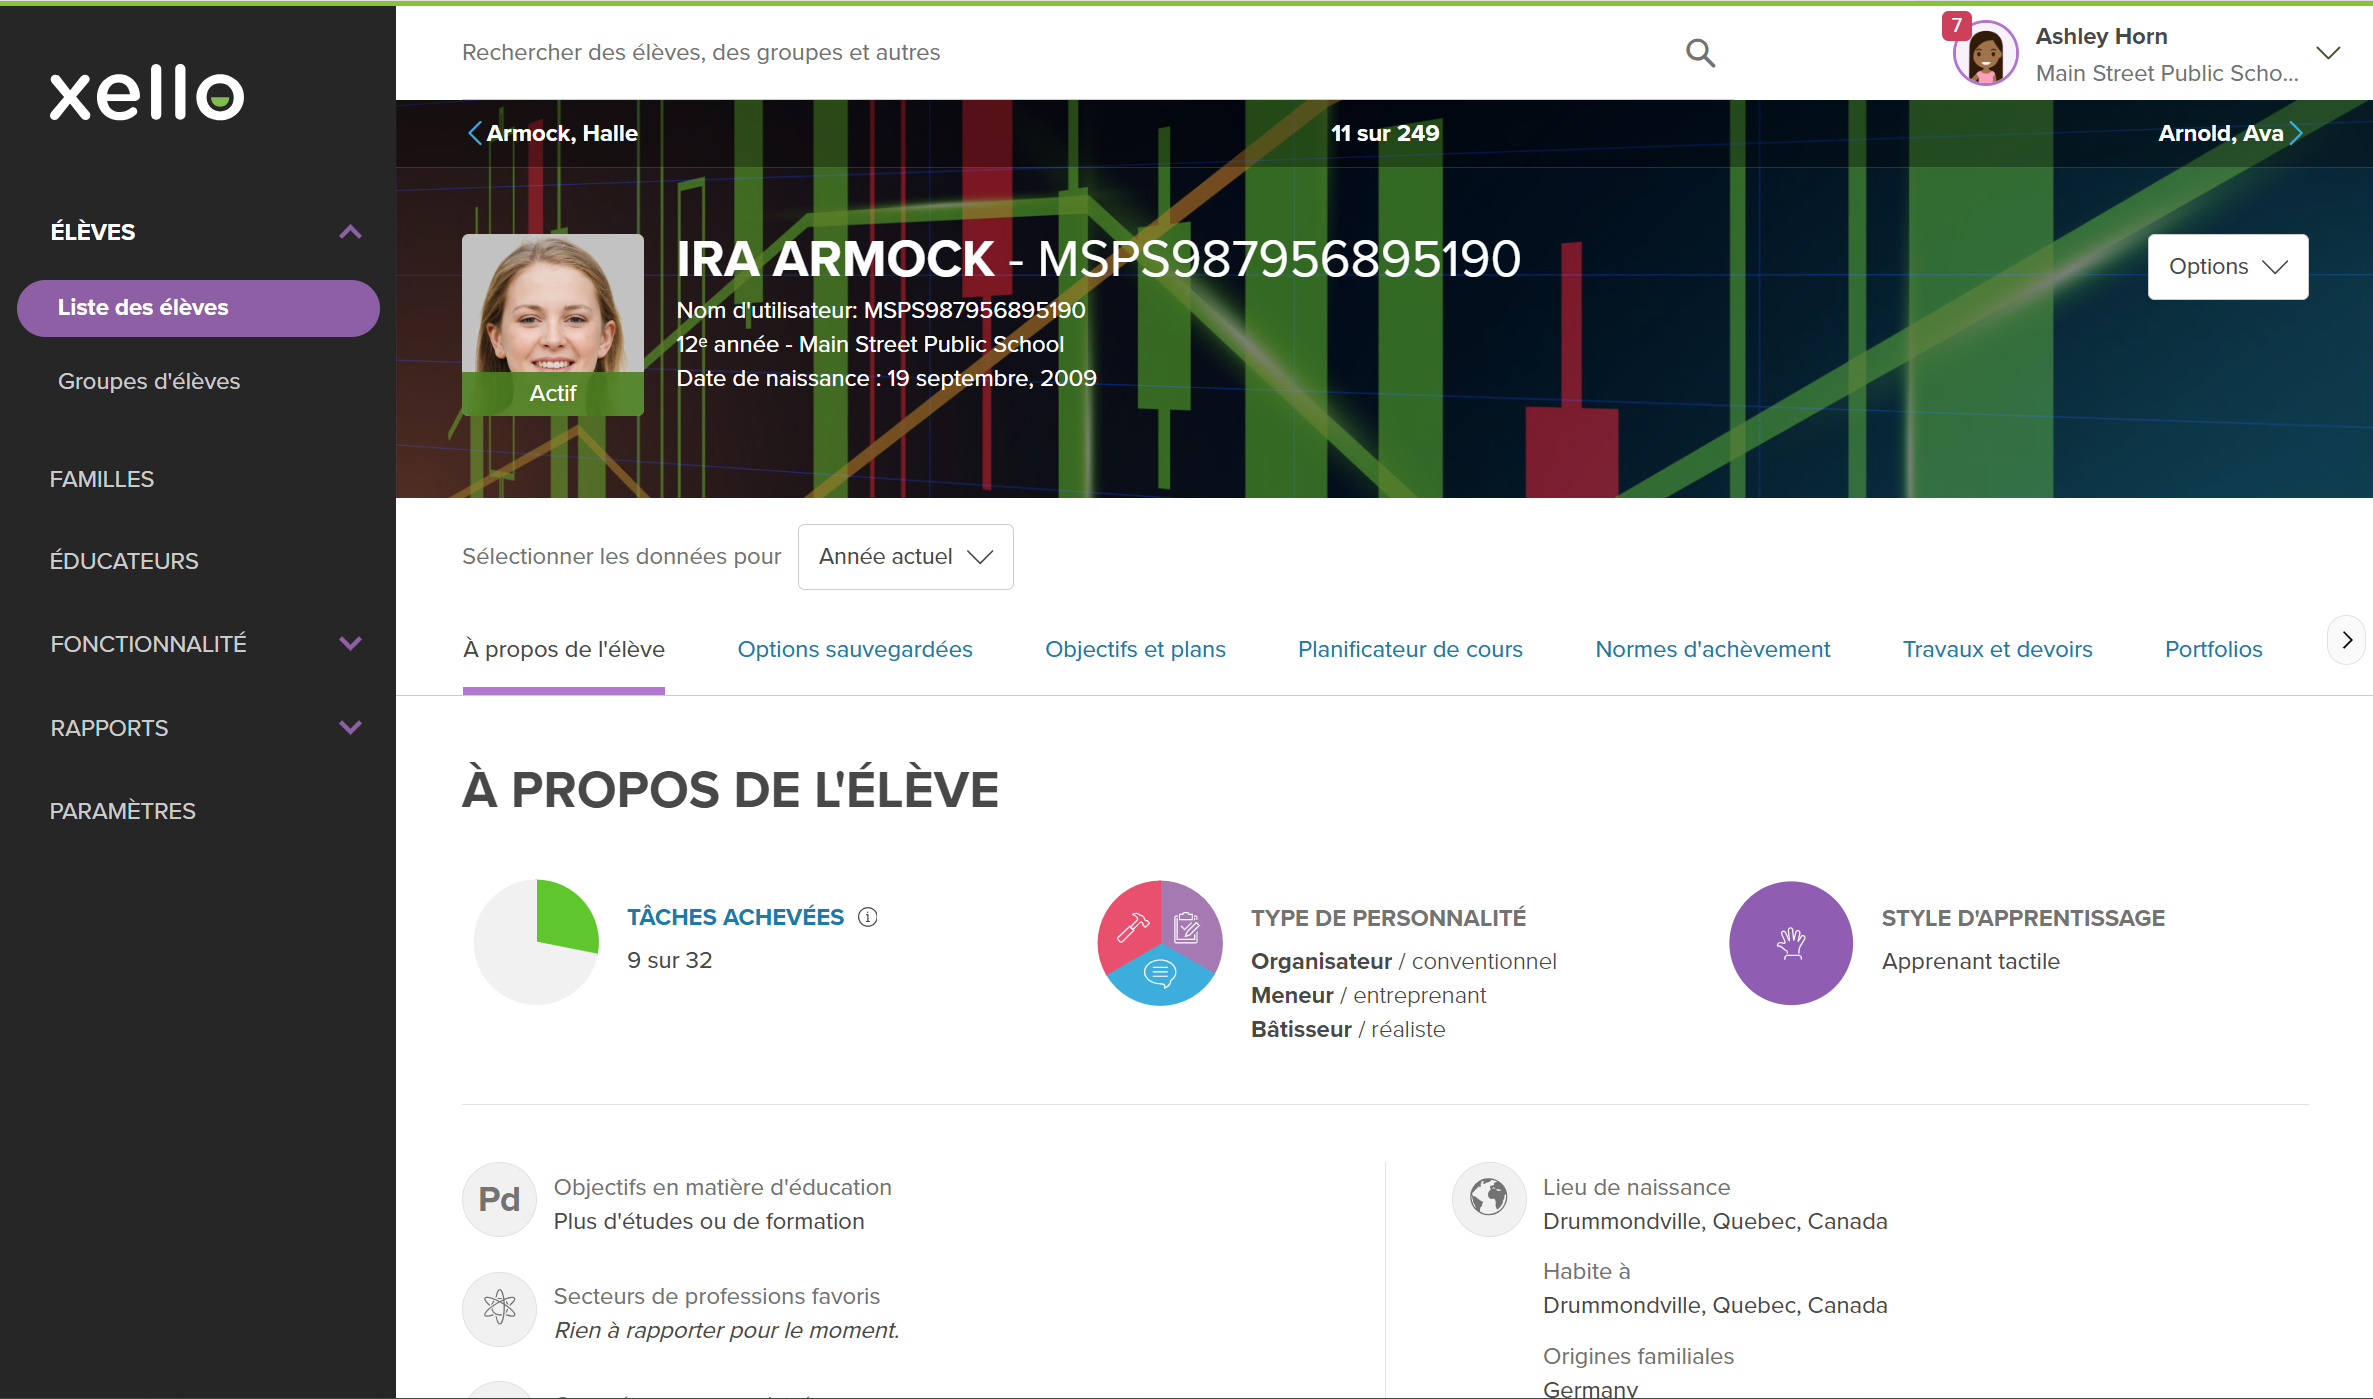
Task: Click the search magnifier icon
Action: 1700,53
